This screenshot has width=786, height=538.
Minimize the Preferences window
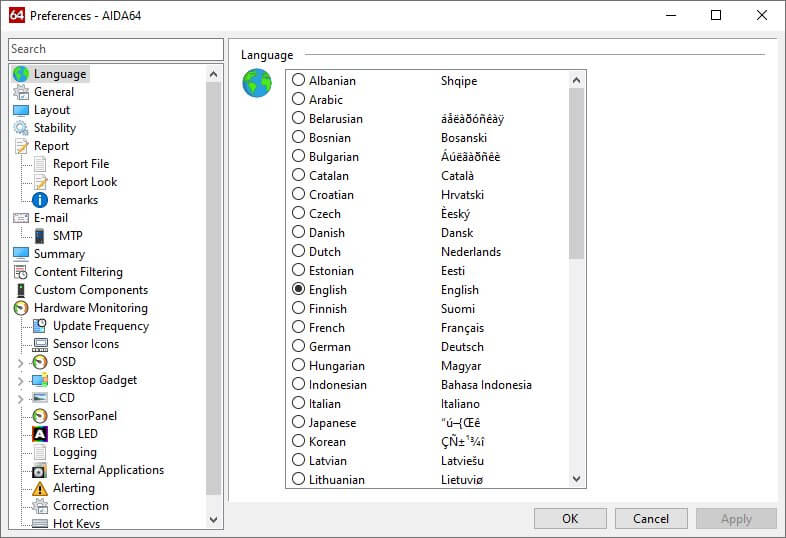671,15
